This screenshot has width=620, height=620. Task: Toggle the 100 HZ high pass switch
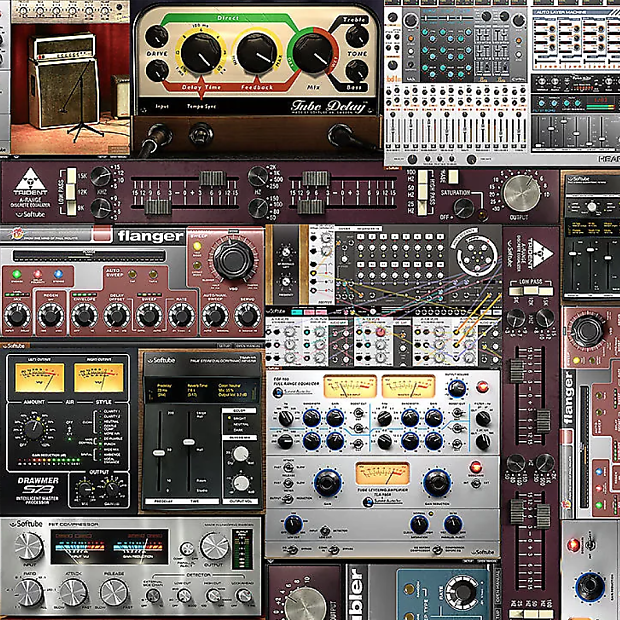(422, 176)
